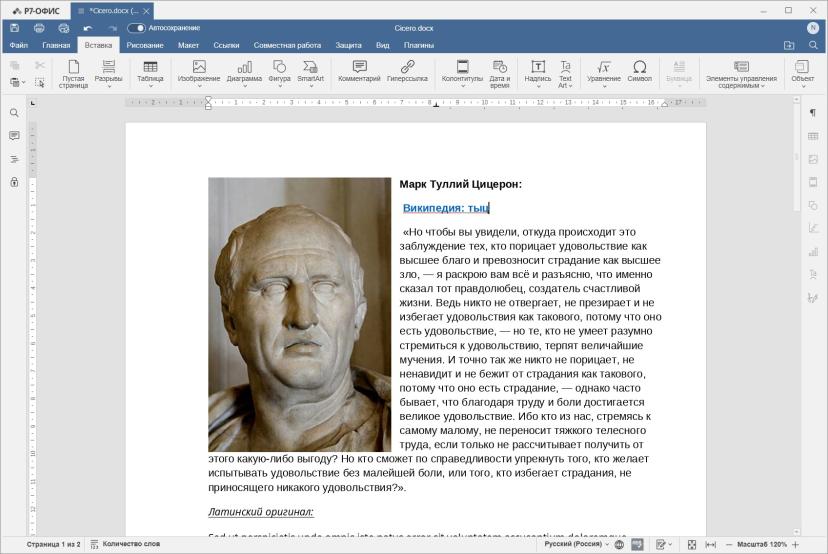Viewport: 828px width, 554px height.
Task: Click the Комментарий button
Action: (x=359, y=72)
